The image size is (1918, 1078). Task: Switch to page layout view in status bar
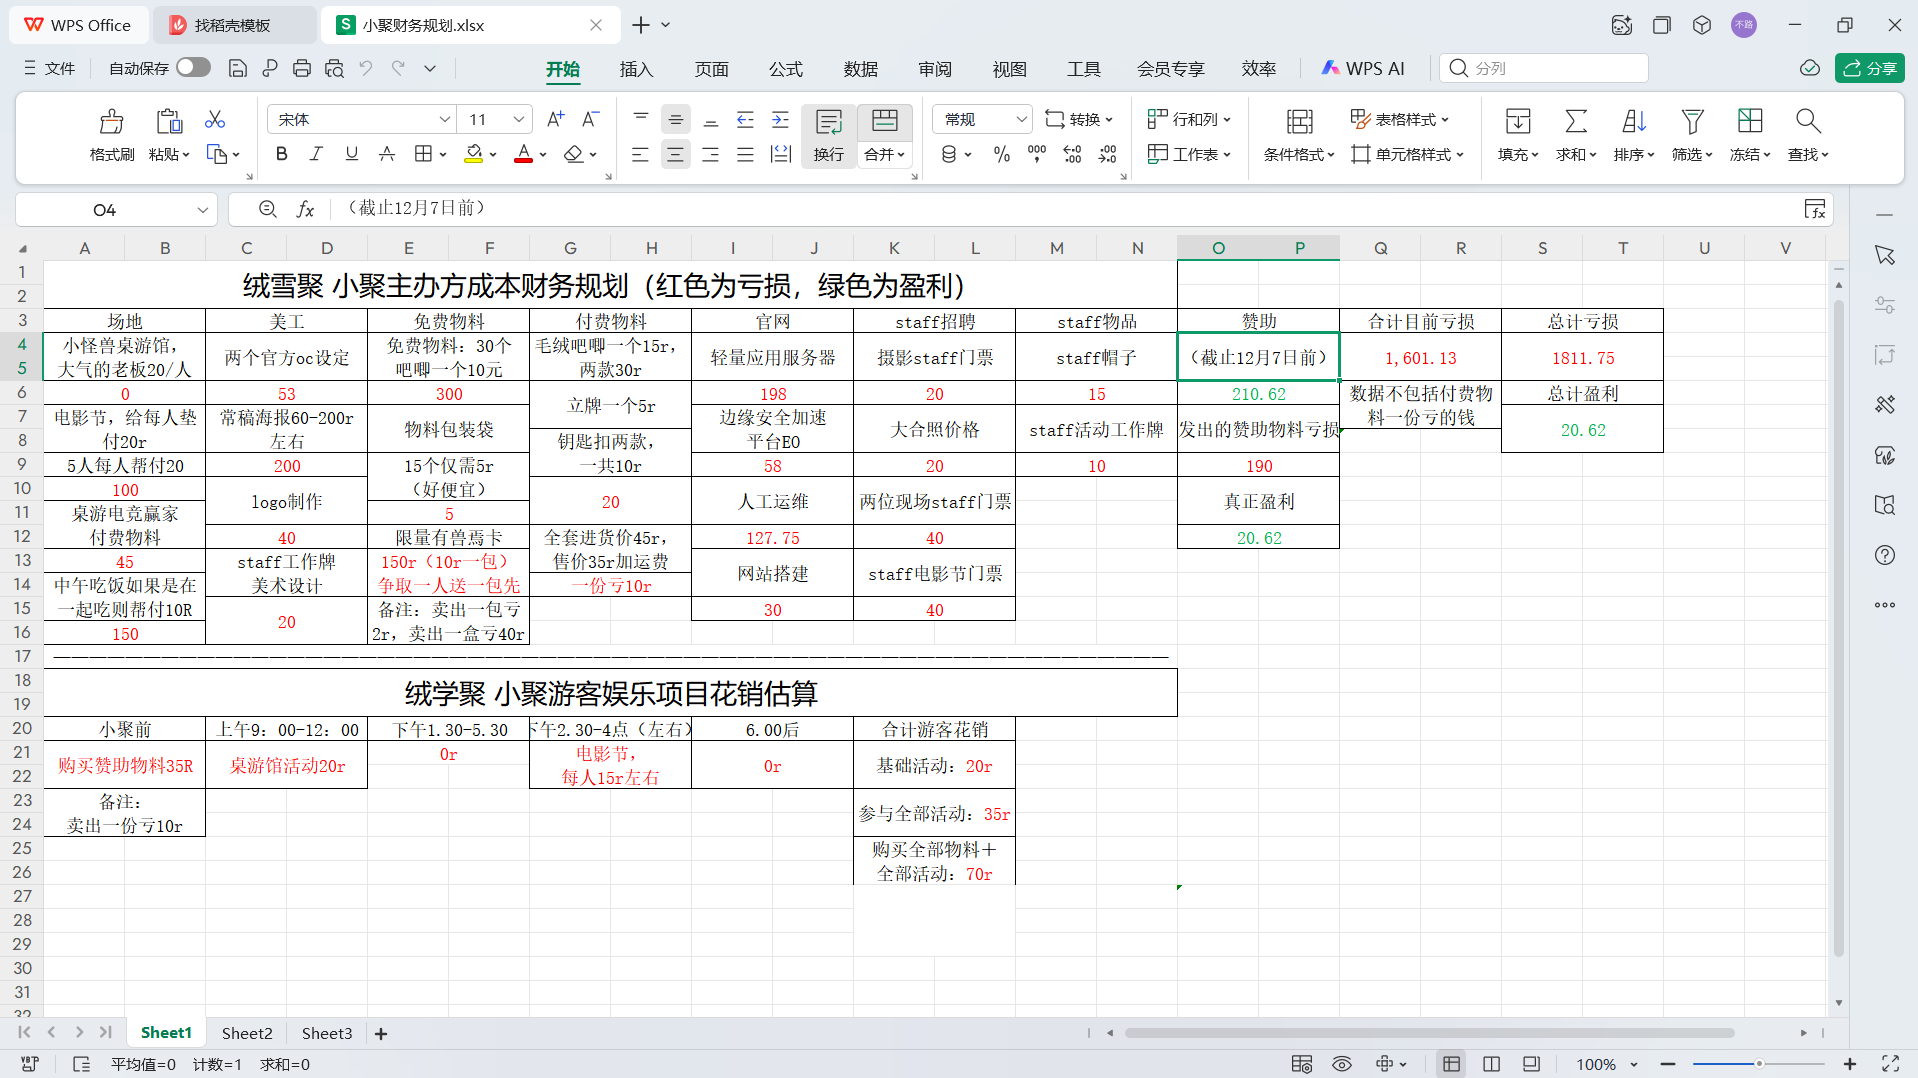[x=1490, y=1064]
